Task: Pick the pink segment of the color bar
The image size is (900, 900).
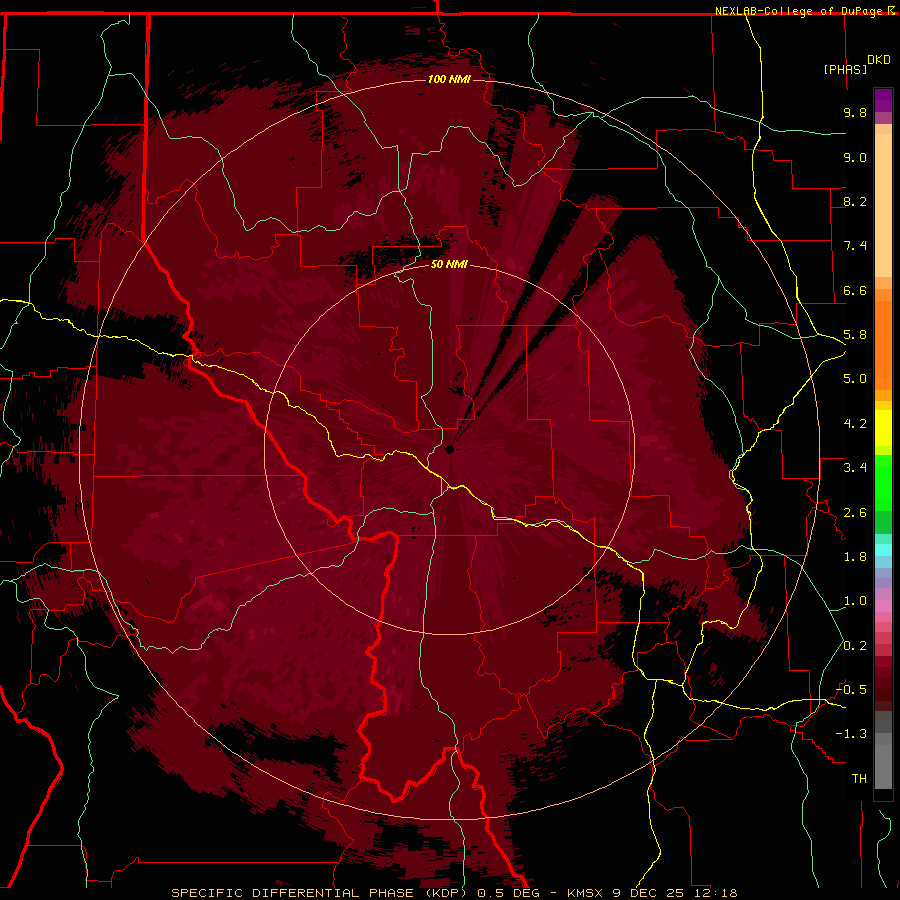Action: [x=883, y=606]
